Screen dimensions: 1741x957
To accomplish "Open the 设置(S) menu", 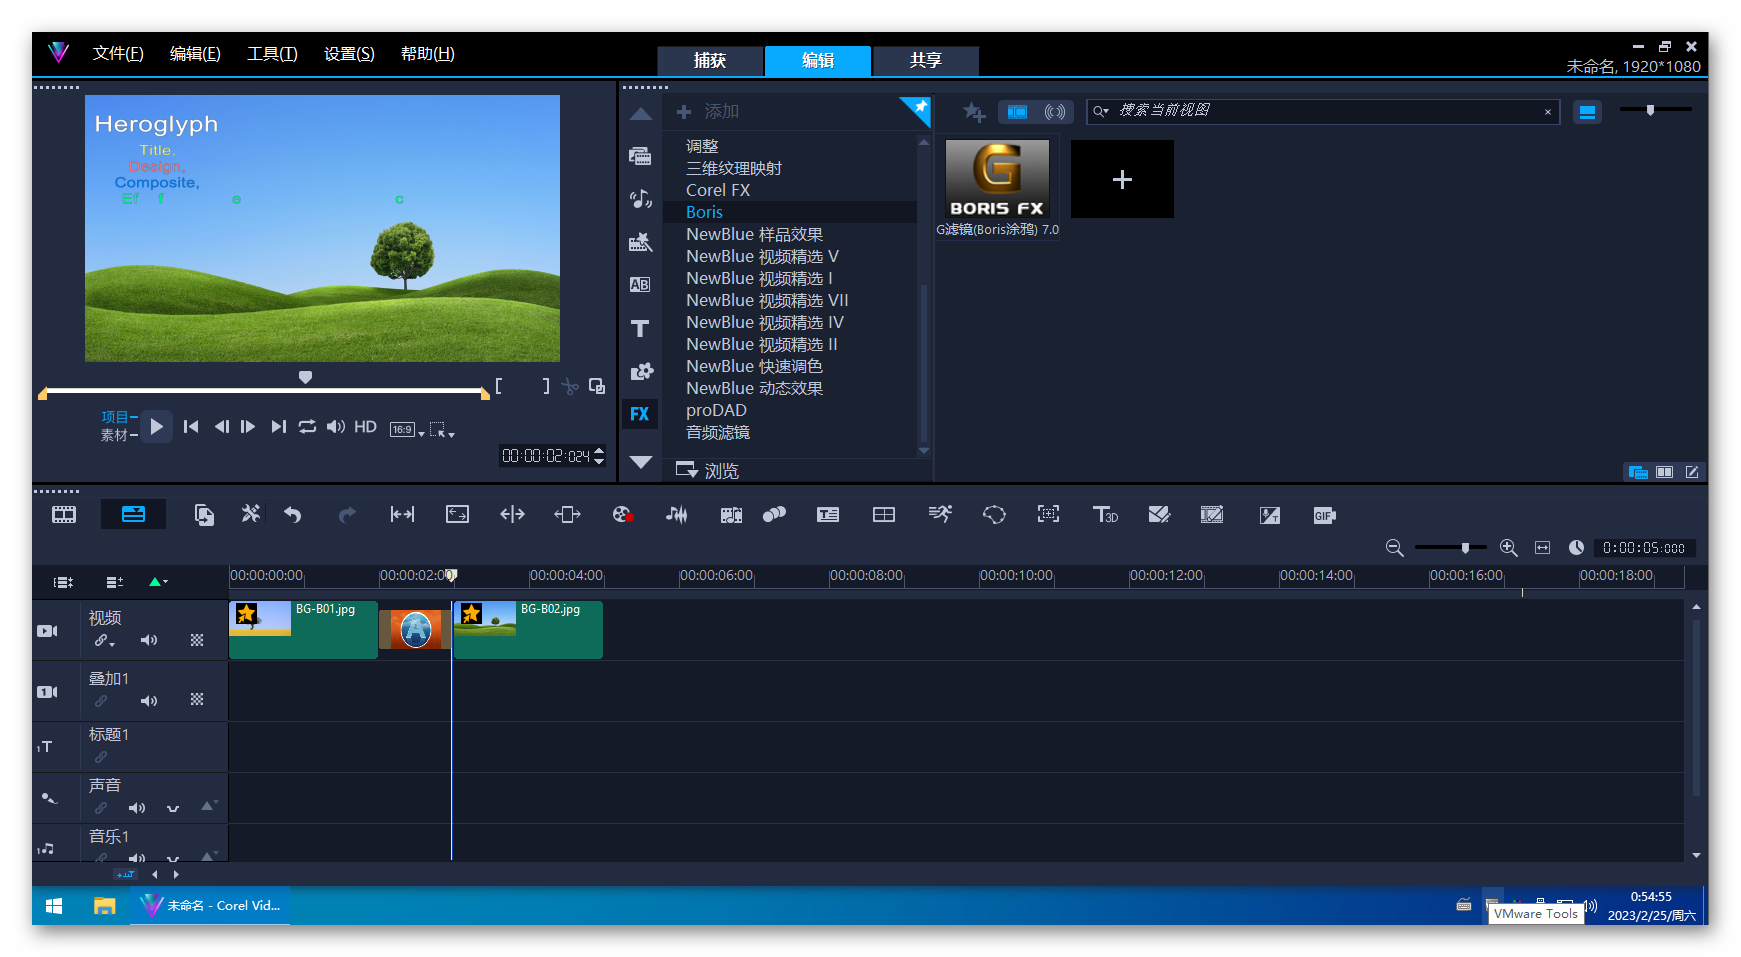I will coord(349,54).
